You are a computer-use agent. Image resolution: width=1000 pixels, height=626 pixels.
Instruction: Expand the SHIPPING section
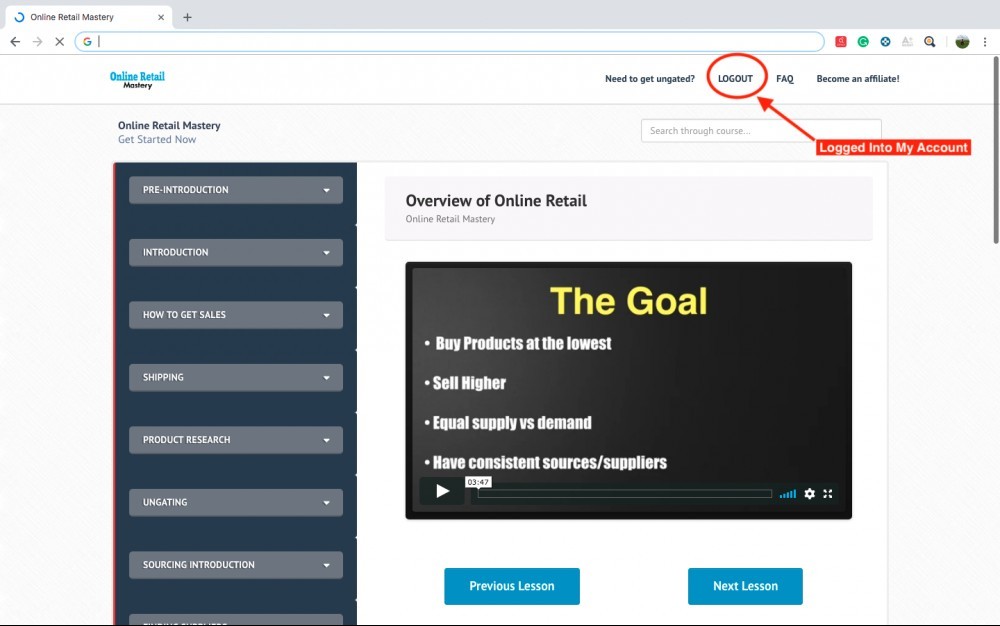[x=236, y=377]
